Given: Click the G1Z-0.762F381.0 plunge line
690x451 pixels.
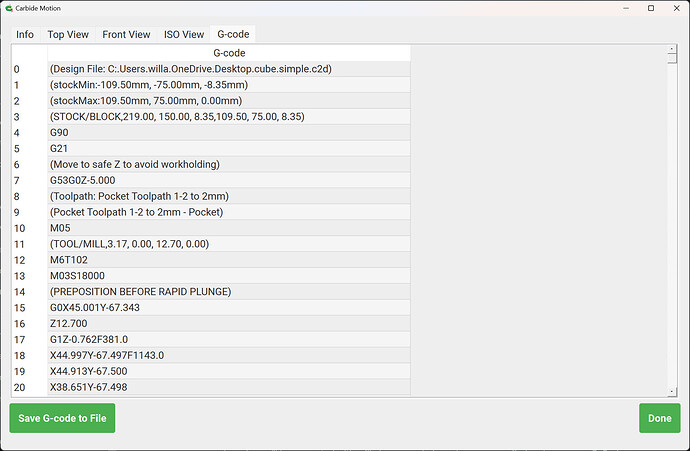Looking at the screenshot, I should [229, 339].
